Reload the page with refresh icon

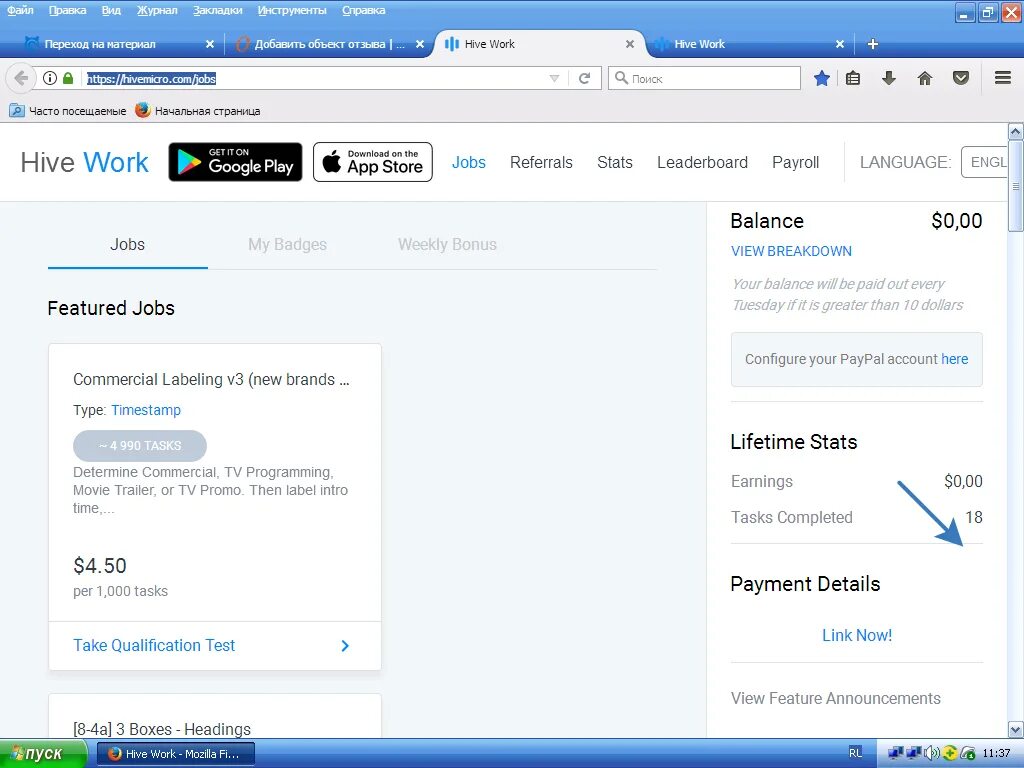(x=584, y=78)
